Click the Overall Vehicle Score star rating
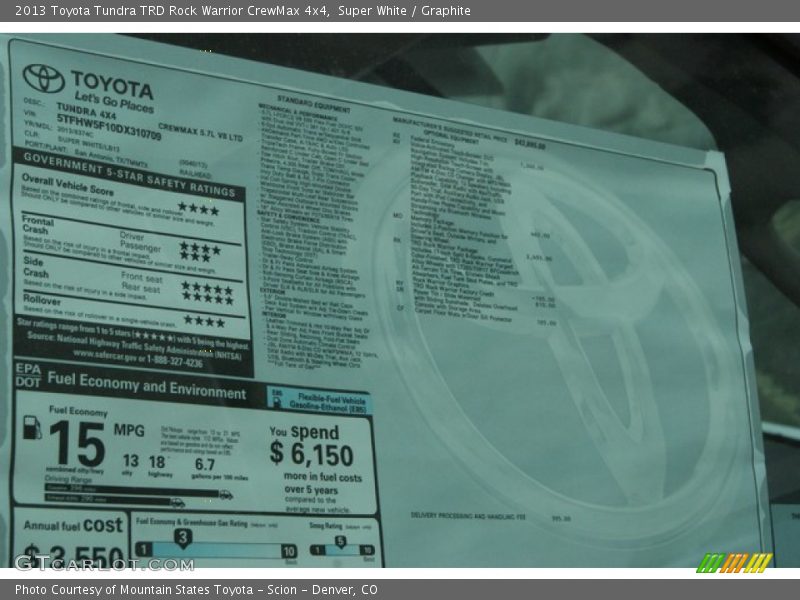 point(198,209)
